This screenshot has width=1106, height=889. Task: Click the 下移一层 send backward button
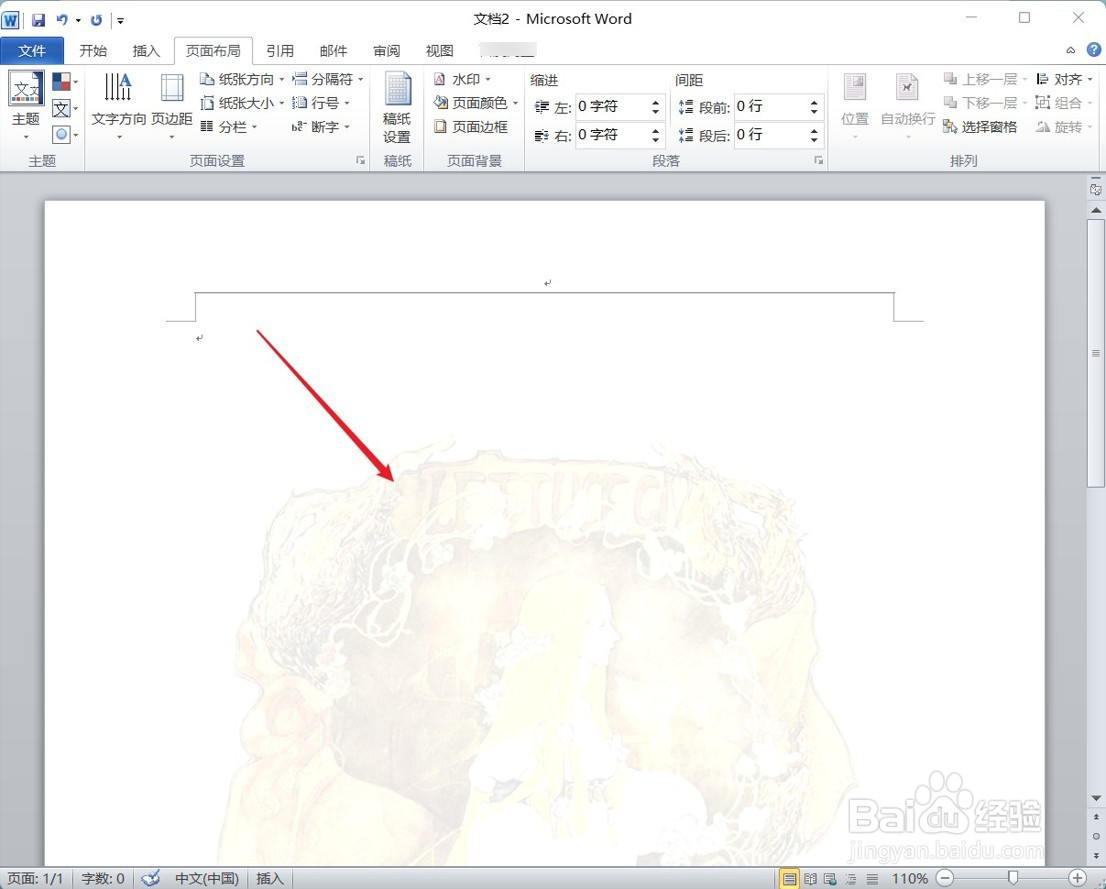[x=985, y=103]
